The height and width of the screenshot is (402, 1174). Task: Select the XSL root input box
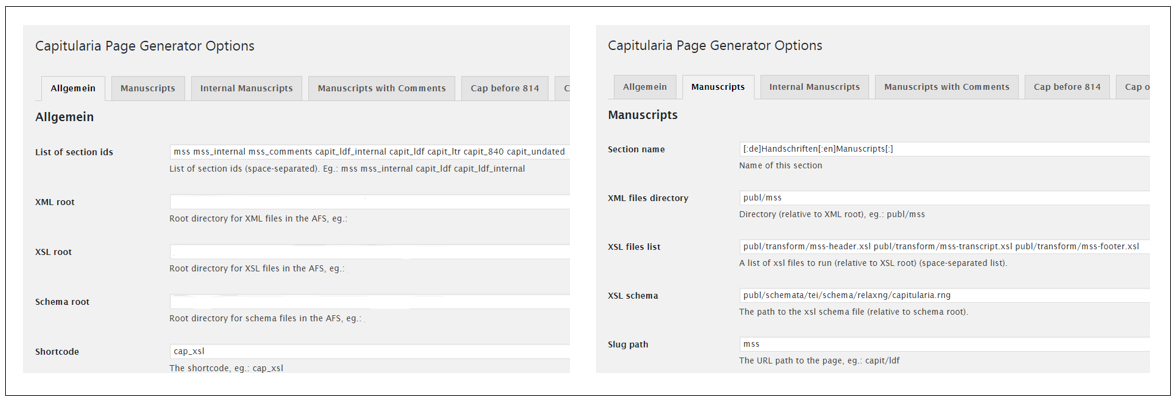point(368,252)
